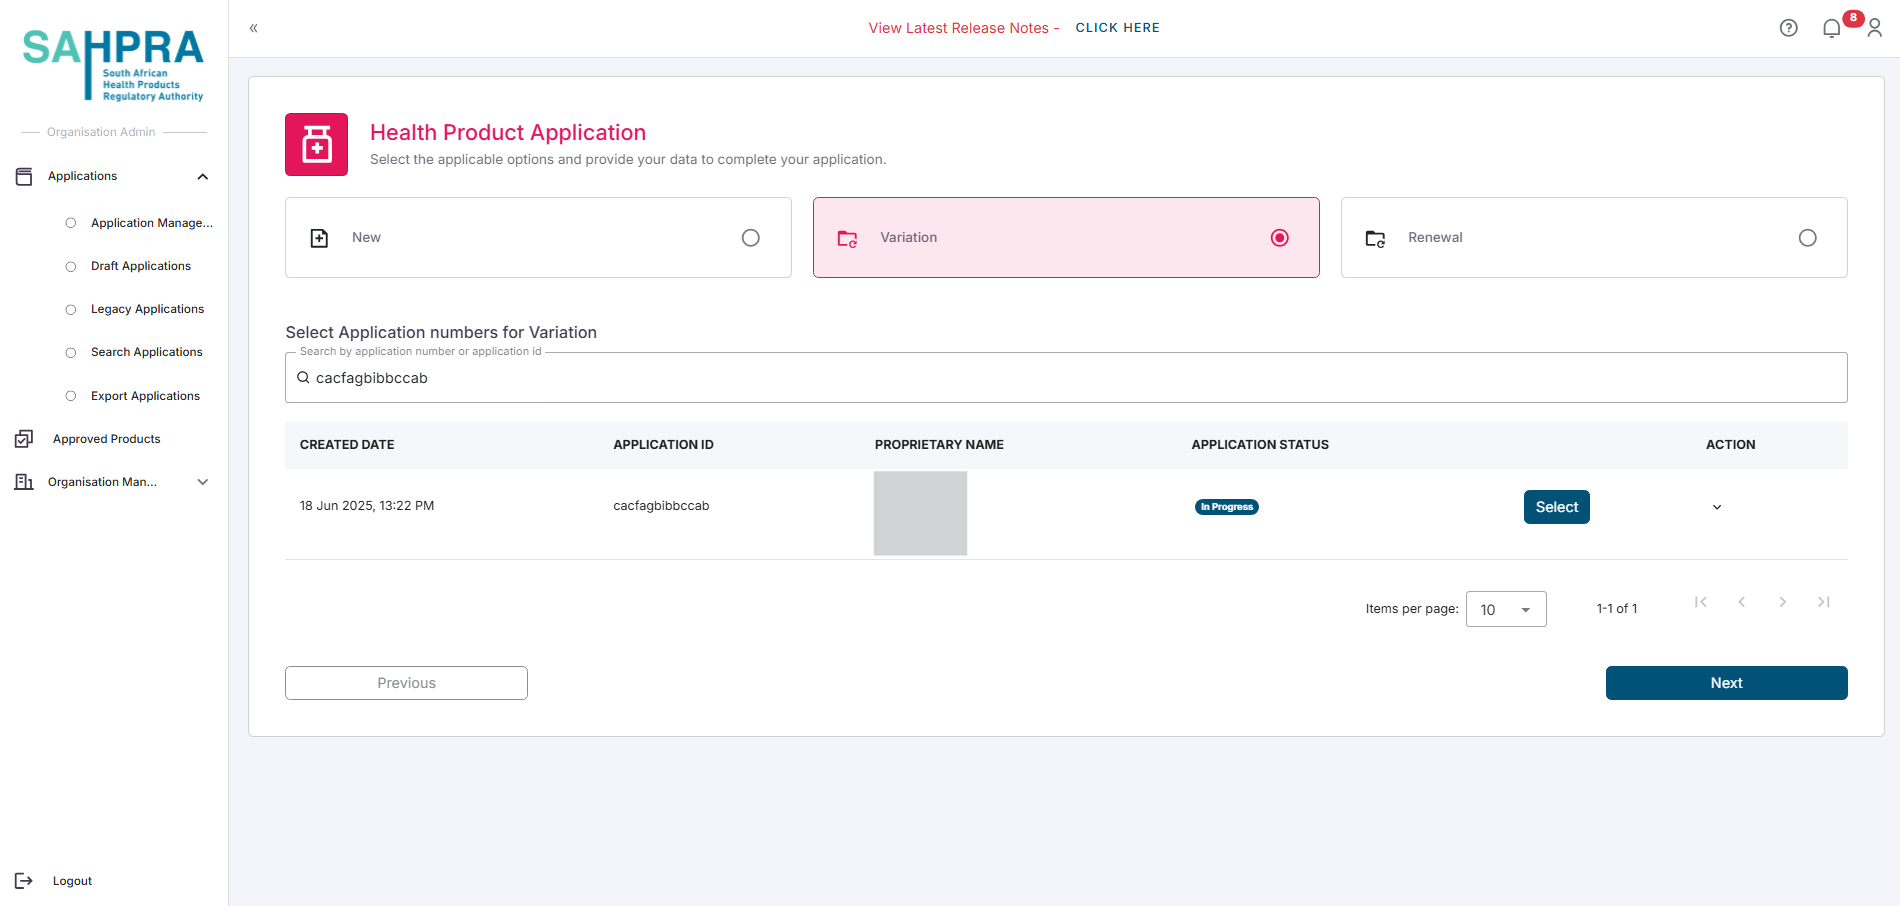
Task: Collapse sidebar with double chevron icon
Action: click(x=254, y=28)
